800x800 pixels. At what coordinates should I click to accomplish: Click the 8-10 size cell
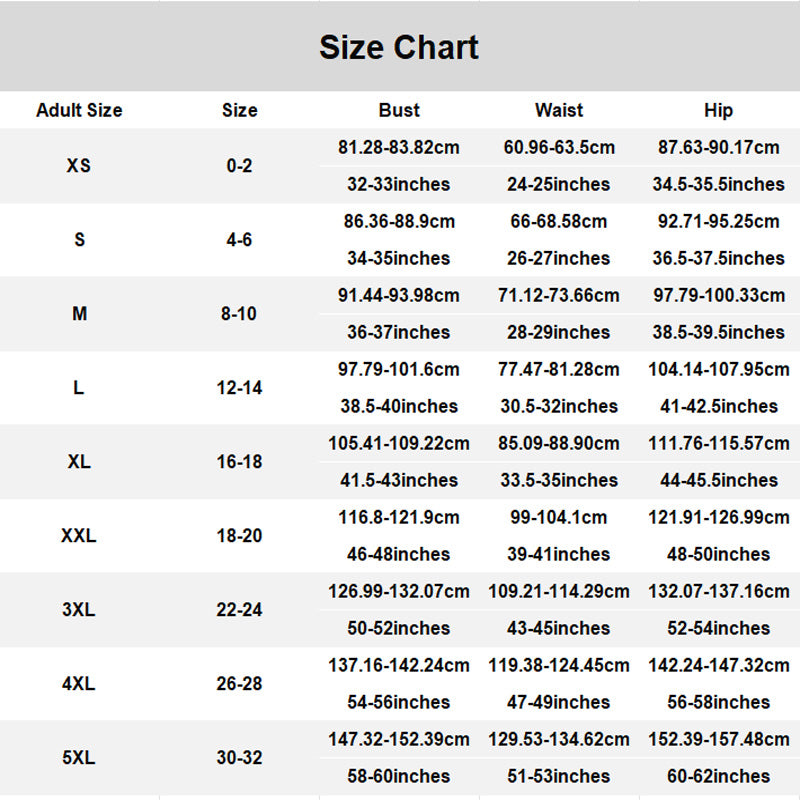[x=239, y=314]
